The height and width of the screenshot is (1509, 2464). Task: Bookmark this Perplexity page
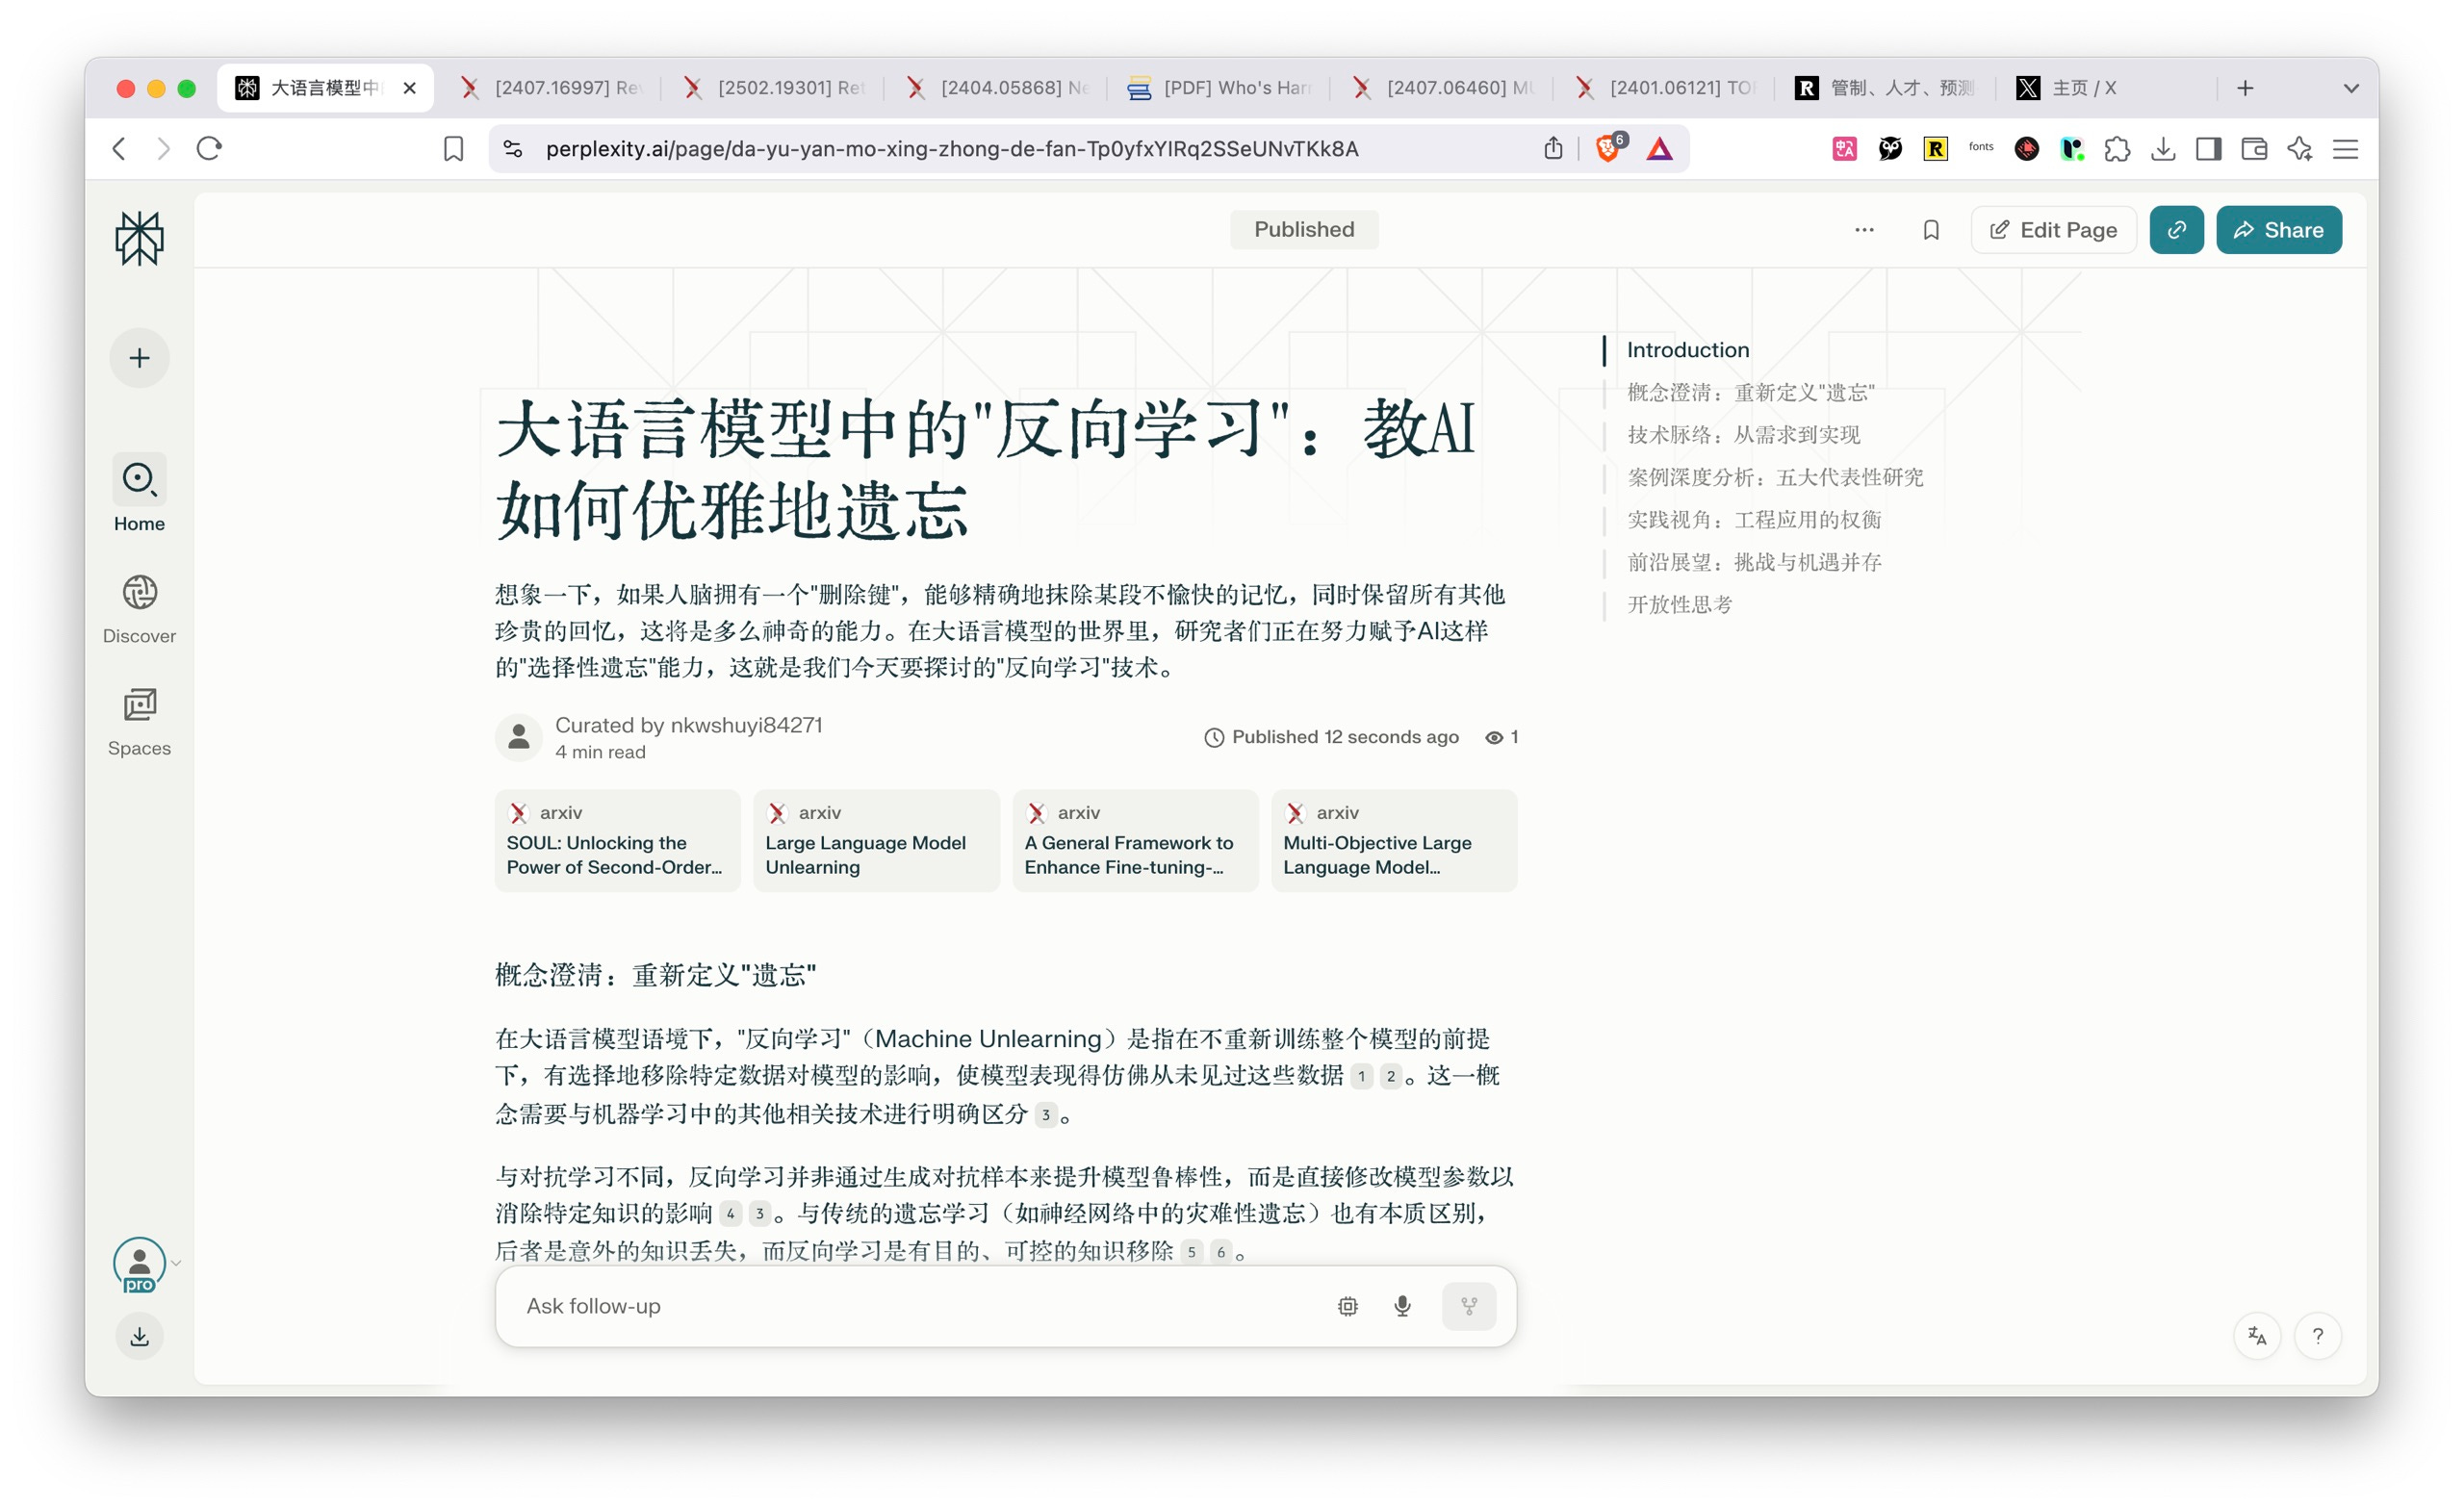pyautogui.click(x=1930, y=230)
